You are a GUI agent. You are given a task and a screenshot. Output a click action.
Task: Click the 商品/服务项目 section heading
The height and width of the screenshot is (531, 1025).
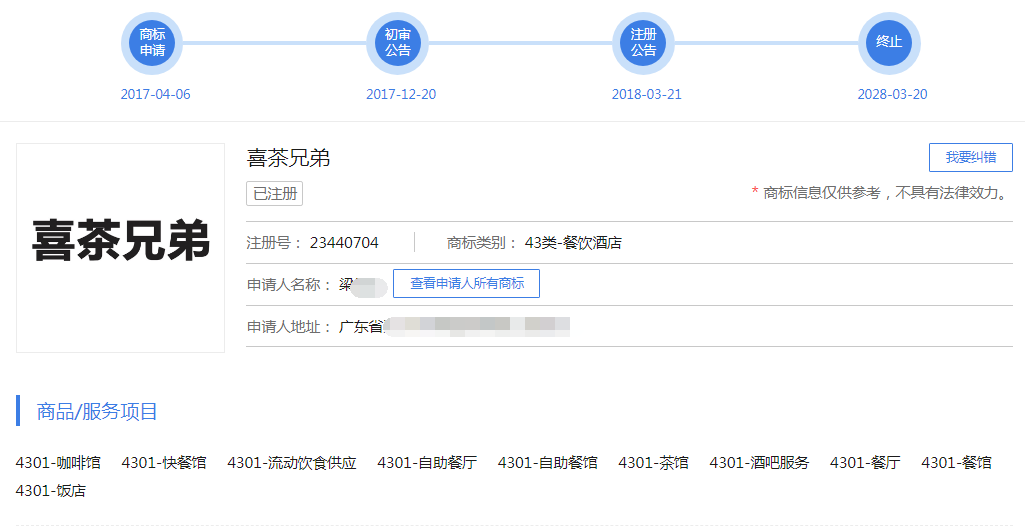click(x=97, y=411)
